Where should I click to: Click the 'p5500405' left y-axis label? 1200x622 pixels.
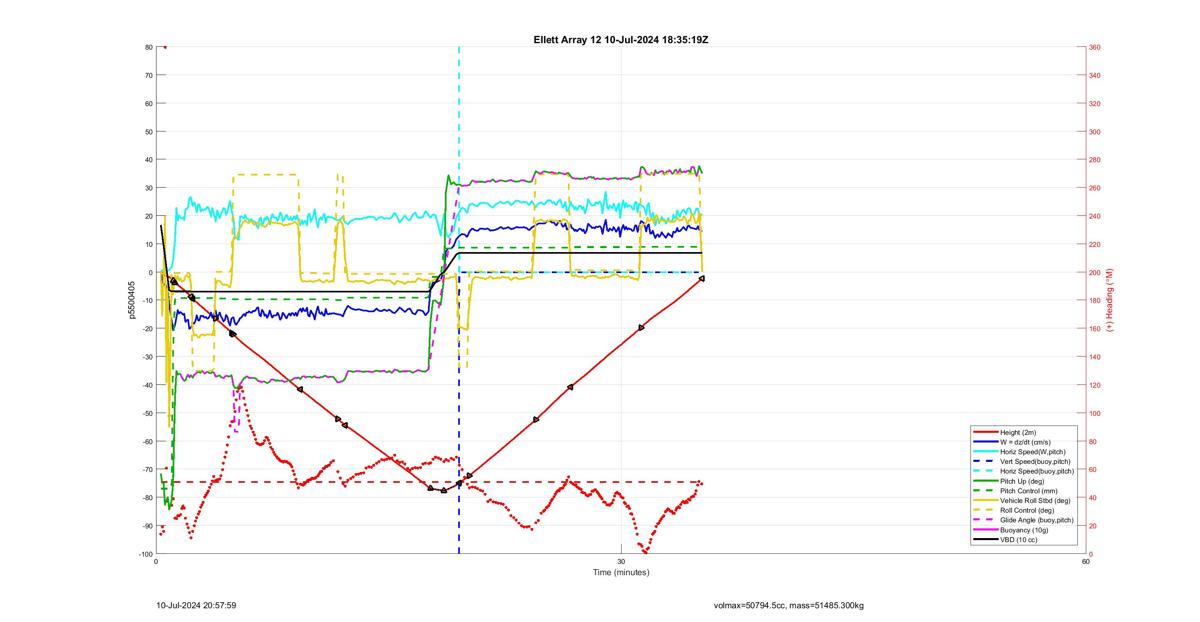(x=132, y=300)
